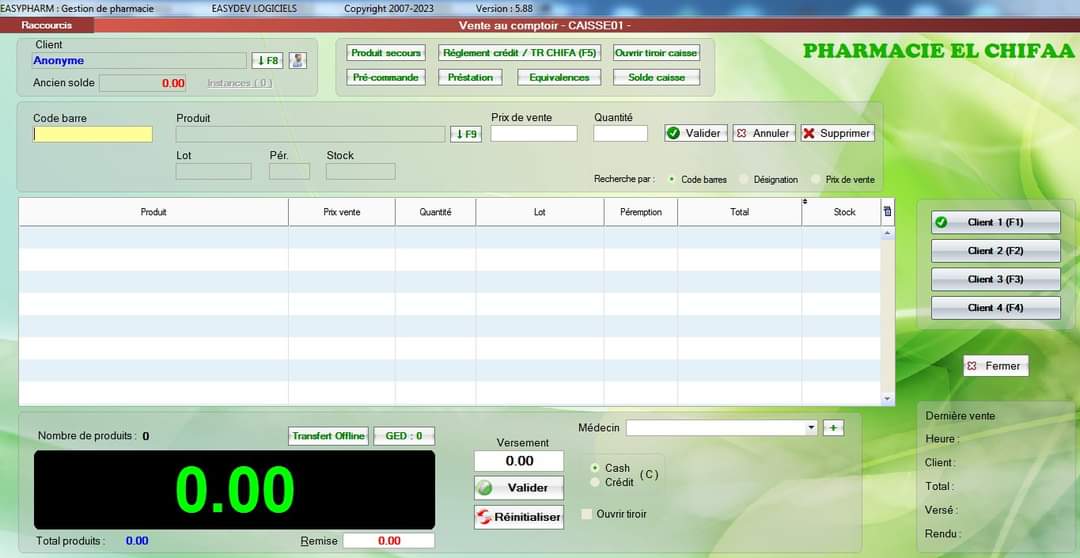Click the Transfert Offline button

(x=329, y=436)
